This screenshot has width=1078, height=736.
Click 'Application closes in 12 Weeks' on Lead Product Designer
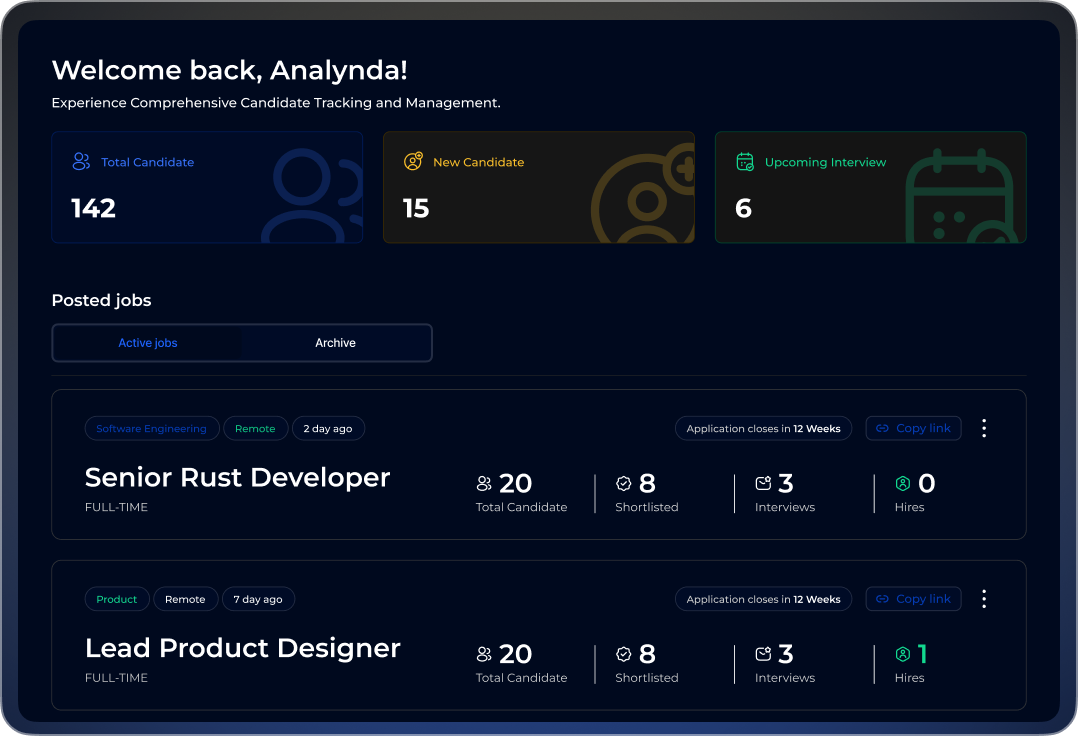click(763, 599)
